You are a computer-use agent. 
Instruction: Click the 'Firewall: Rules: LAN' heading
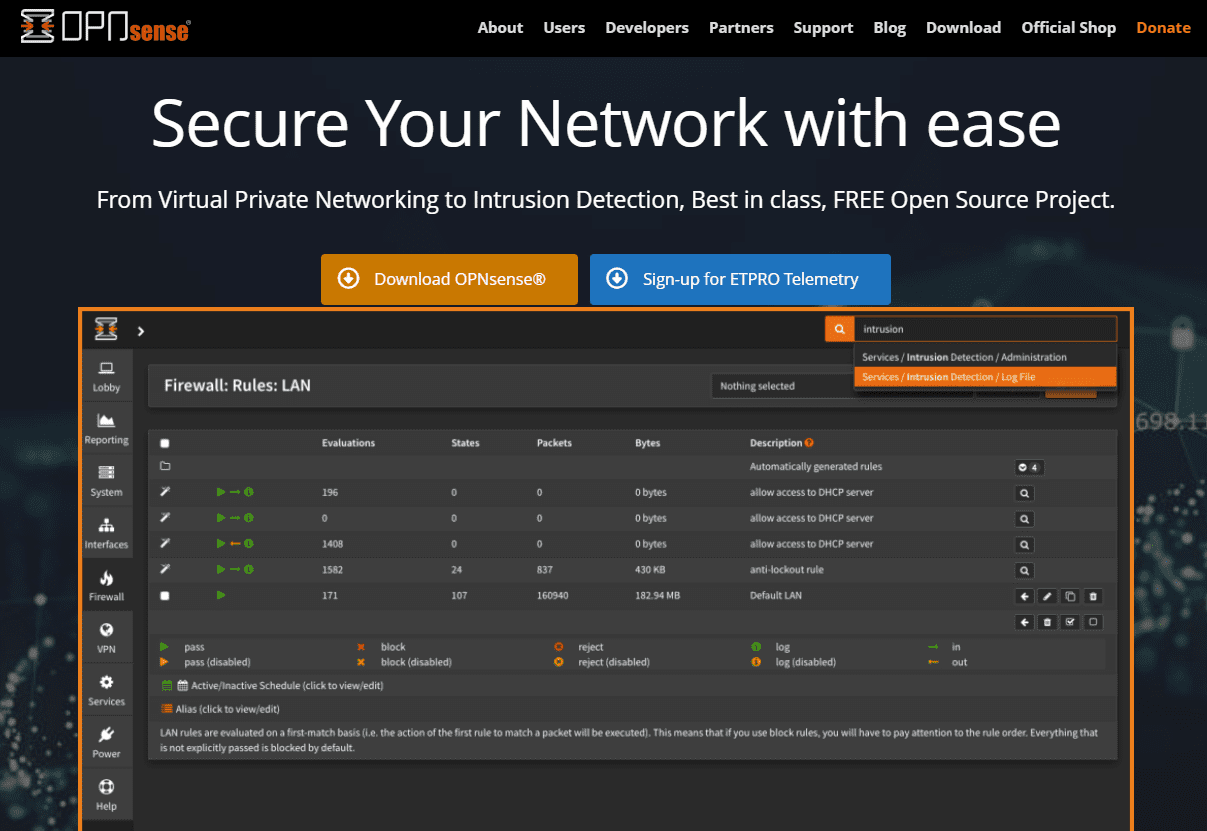[x=237, y=385]
